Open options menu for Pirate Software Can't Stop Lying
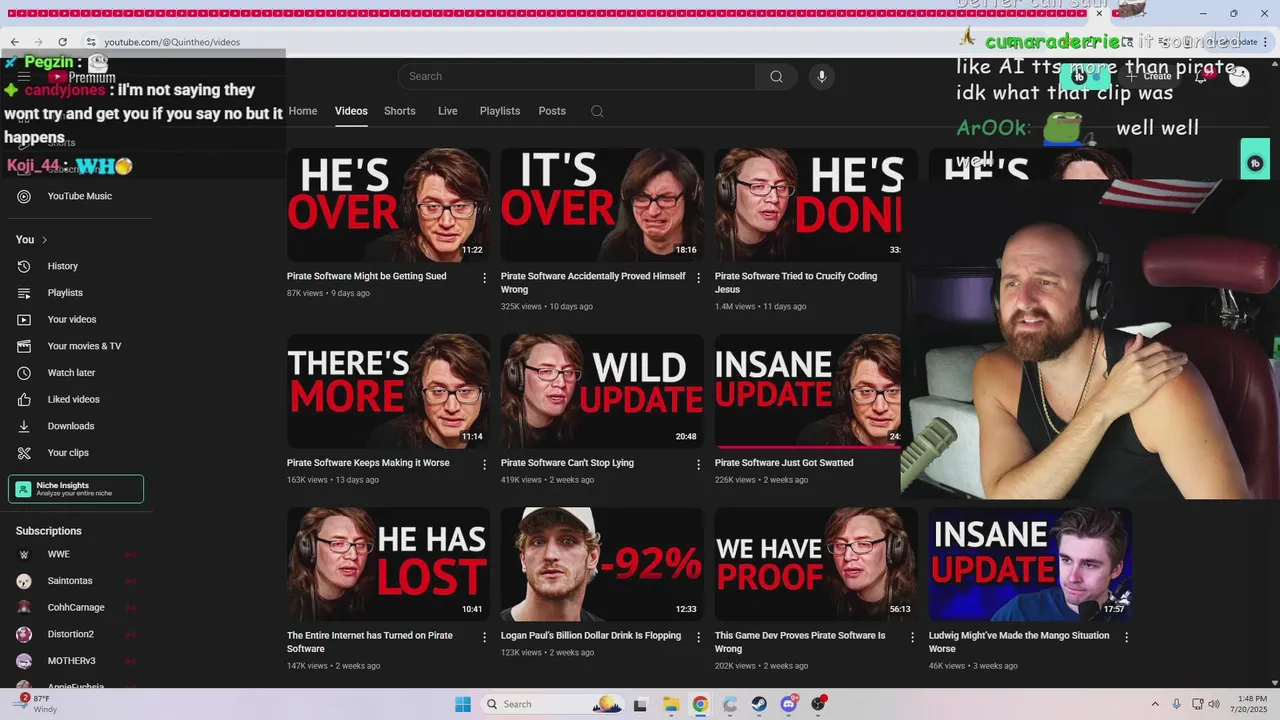The height and width of the screenshot is (720, 1280). pos(699,465)
